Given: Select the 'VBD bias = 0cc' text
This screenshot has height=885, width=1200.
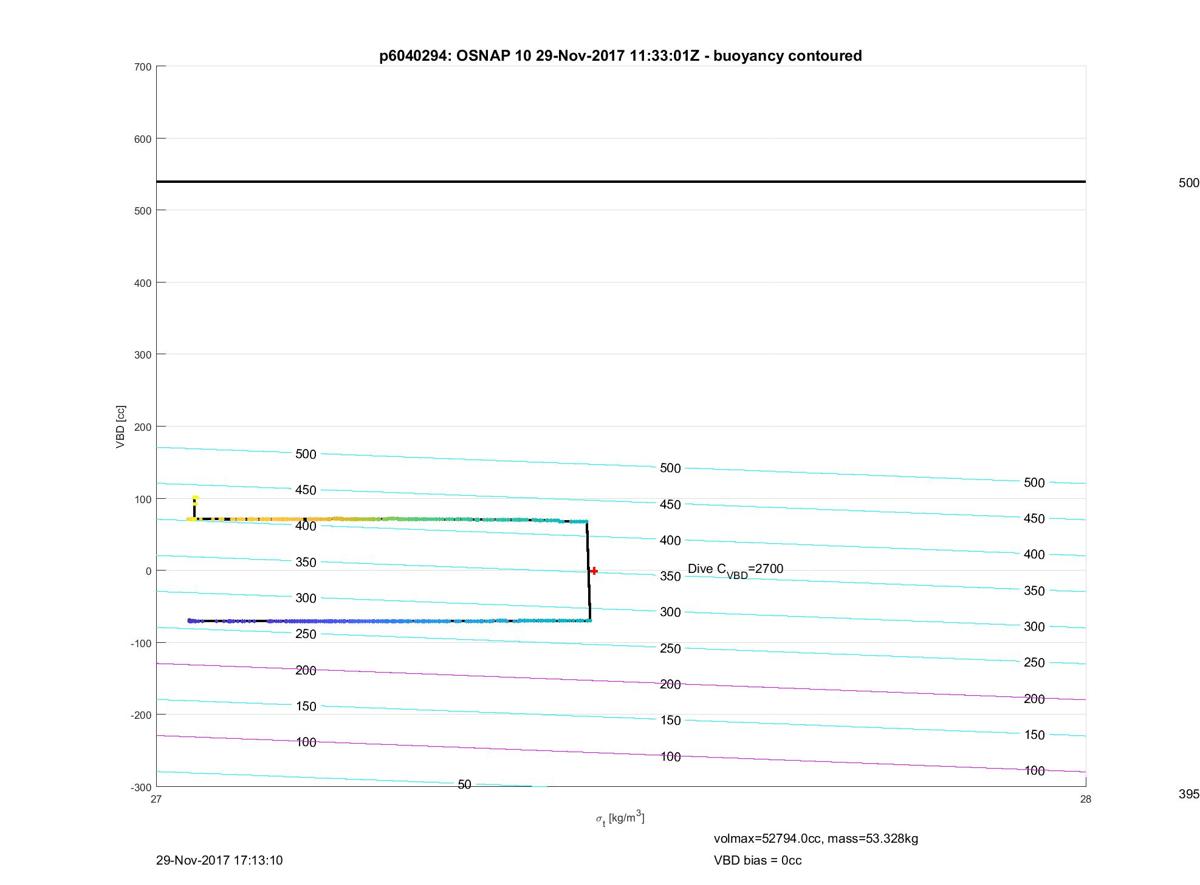Looking at the screenshot, I should (x=757, y=860).
